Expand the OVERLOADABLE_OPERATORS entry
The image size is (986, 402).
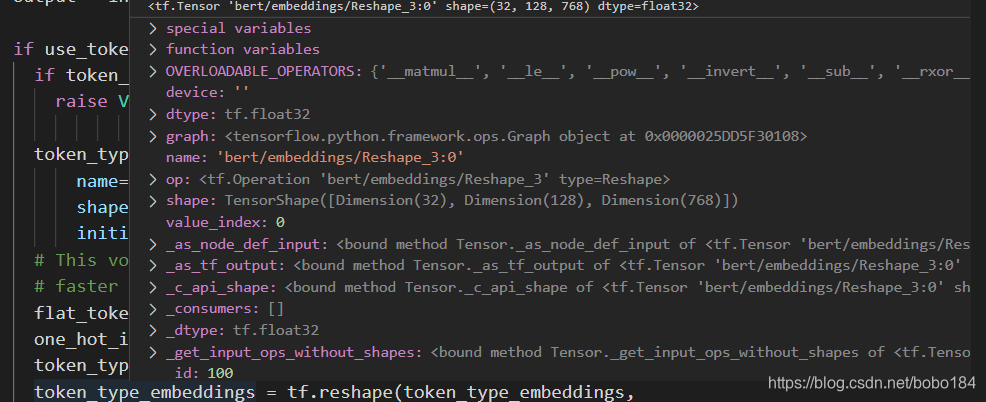[x=152, y=71]
